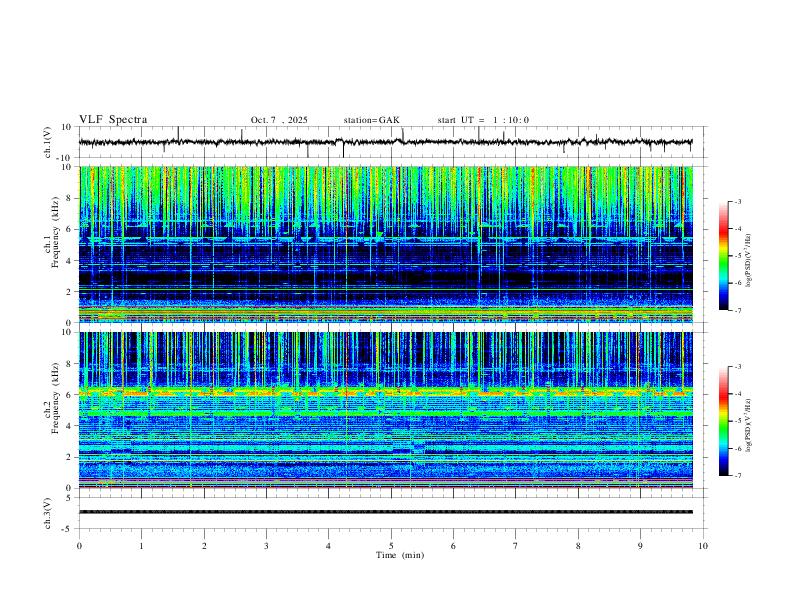Screen dimensions: 792x612
Task: Click time axis tick label "0"
Action: tap(79, 546)
